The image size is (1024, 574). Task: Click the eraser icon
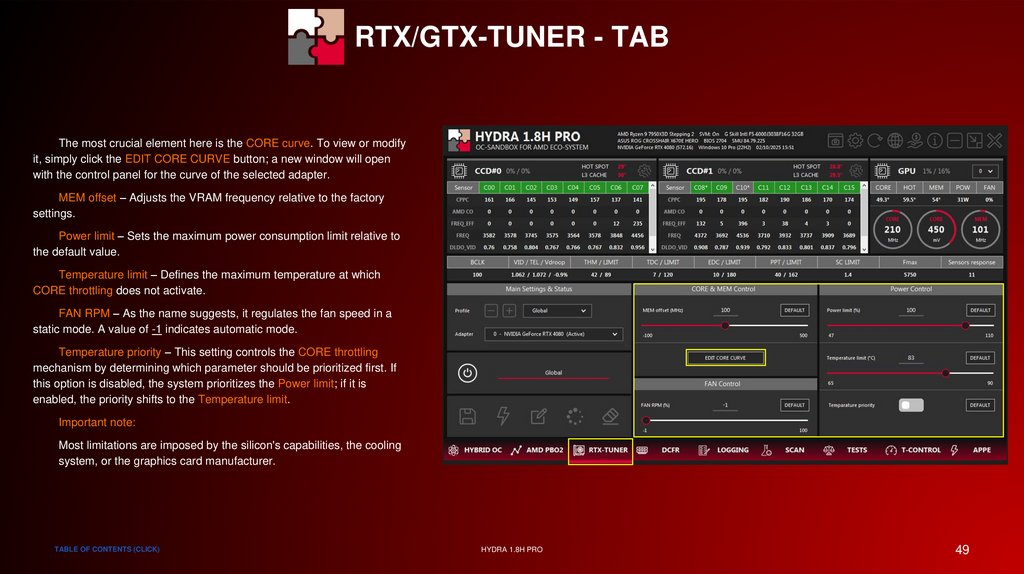[x=610, y=416]
